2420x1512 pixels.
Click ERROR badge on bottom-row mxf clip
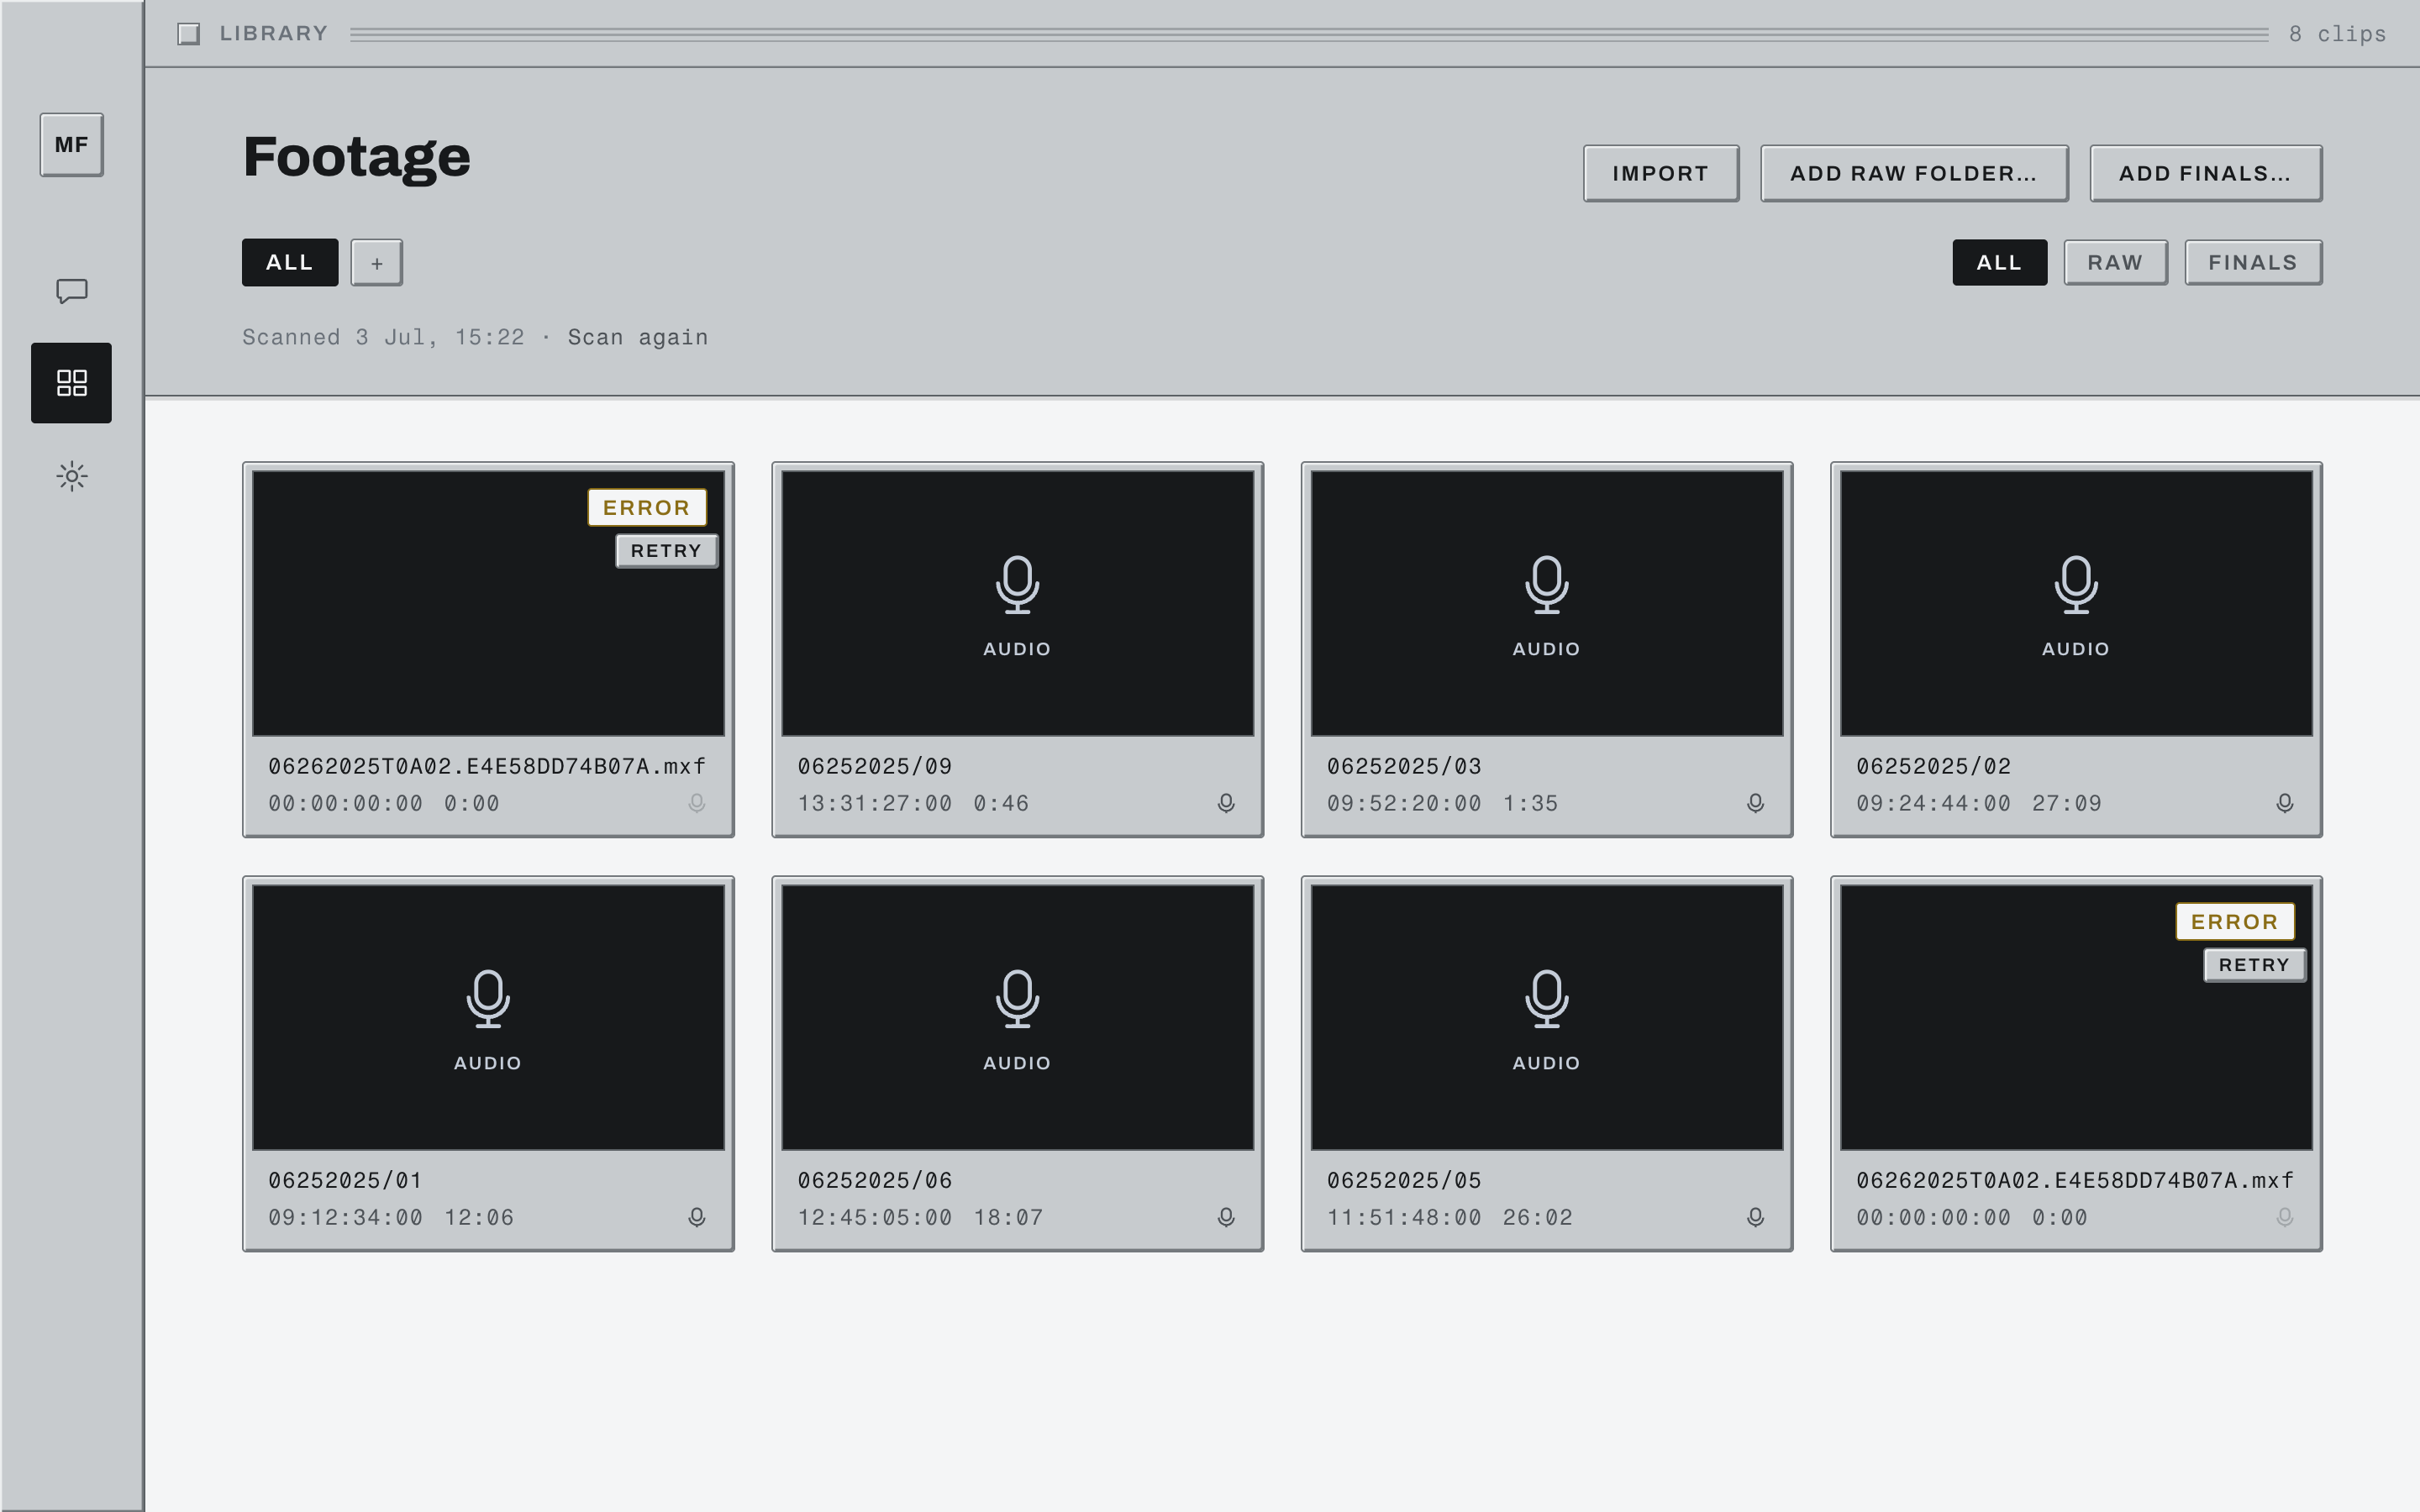2235,922
